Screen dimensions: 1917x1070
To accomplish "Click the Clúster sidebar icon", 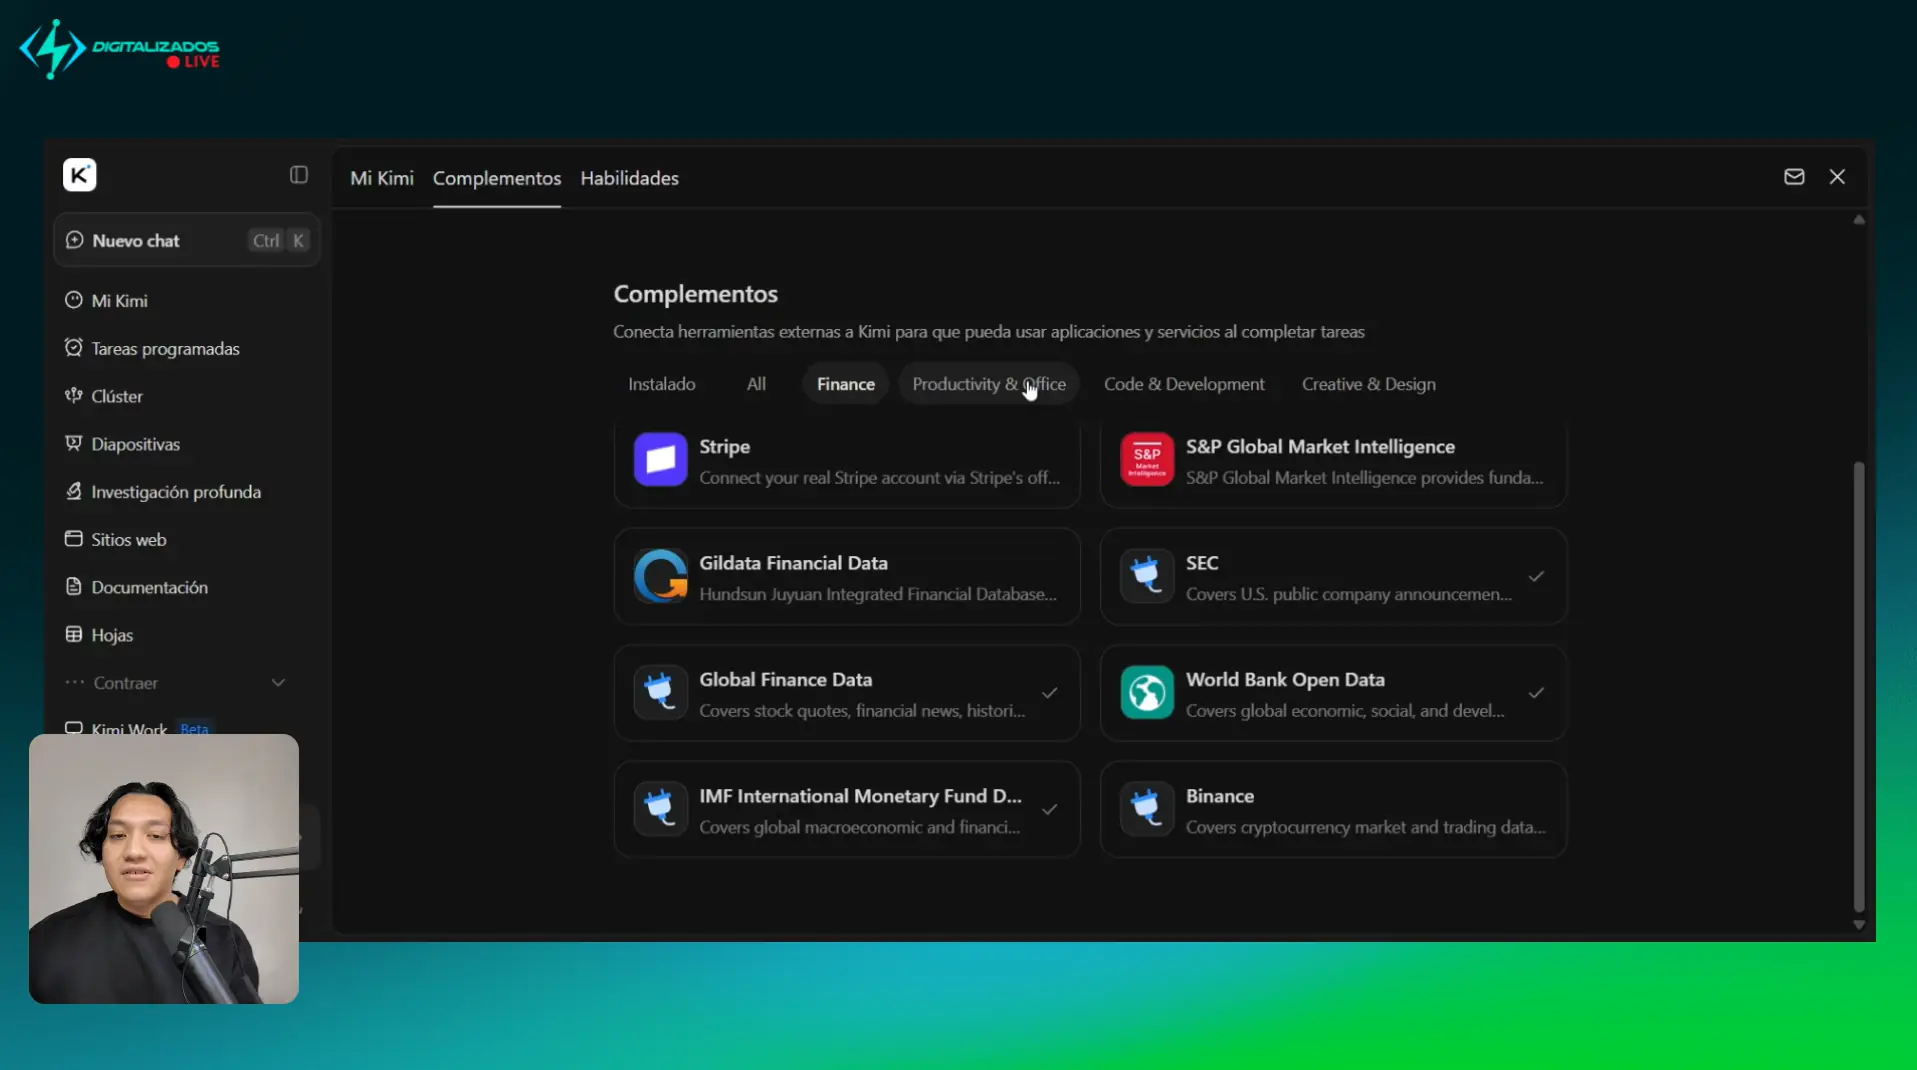I will pyautogui.click(x=73, y=396).
